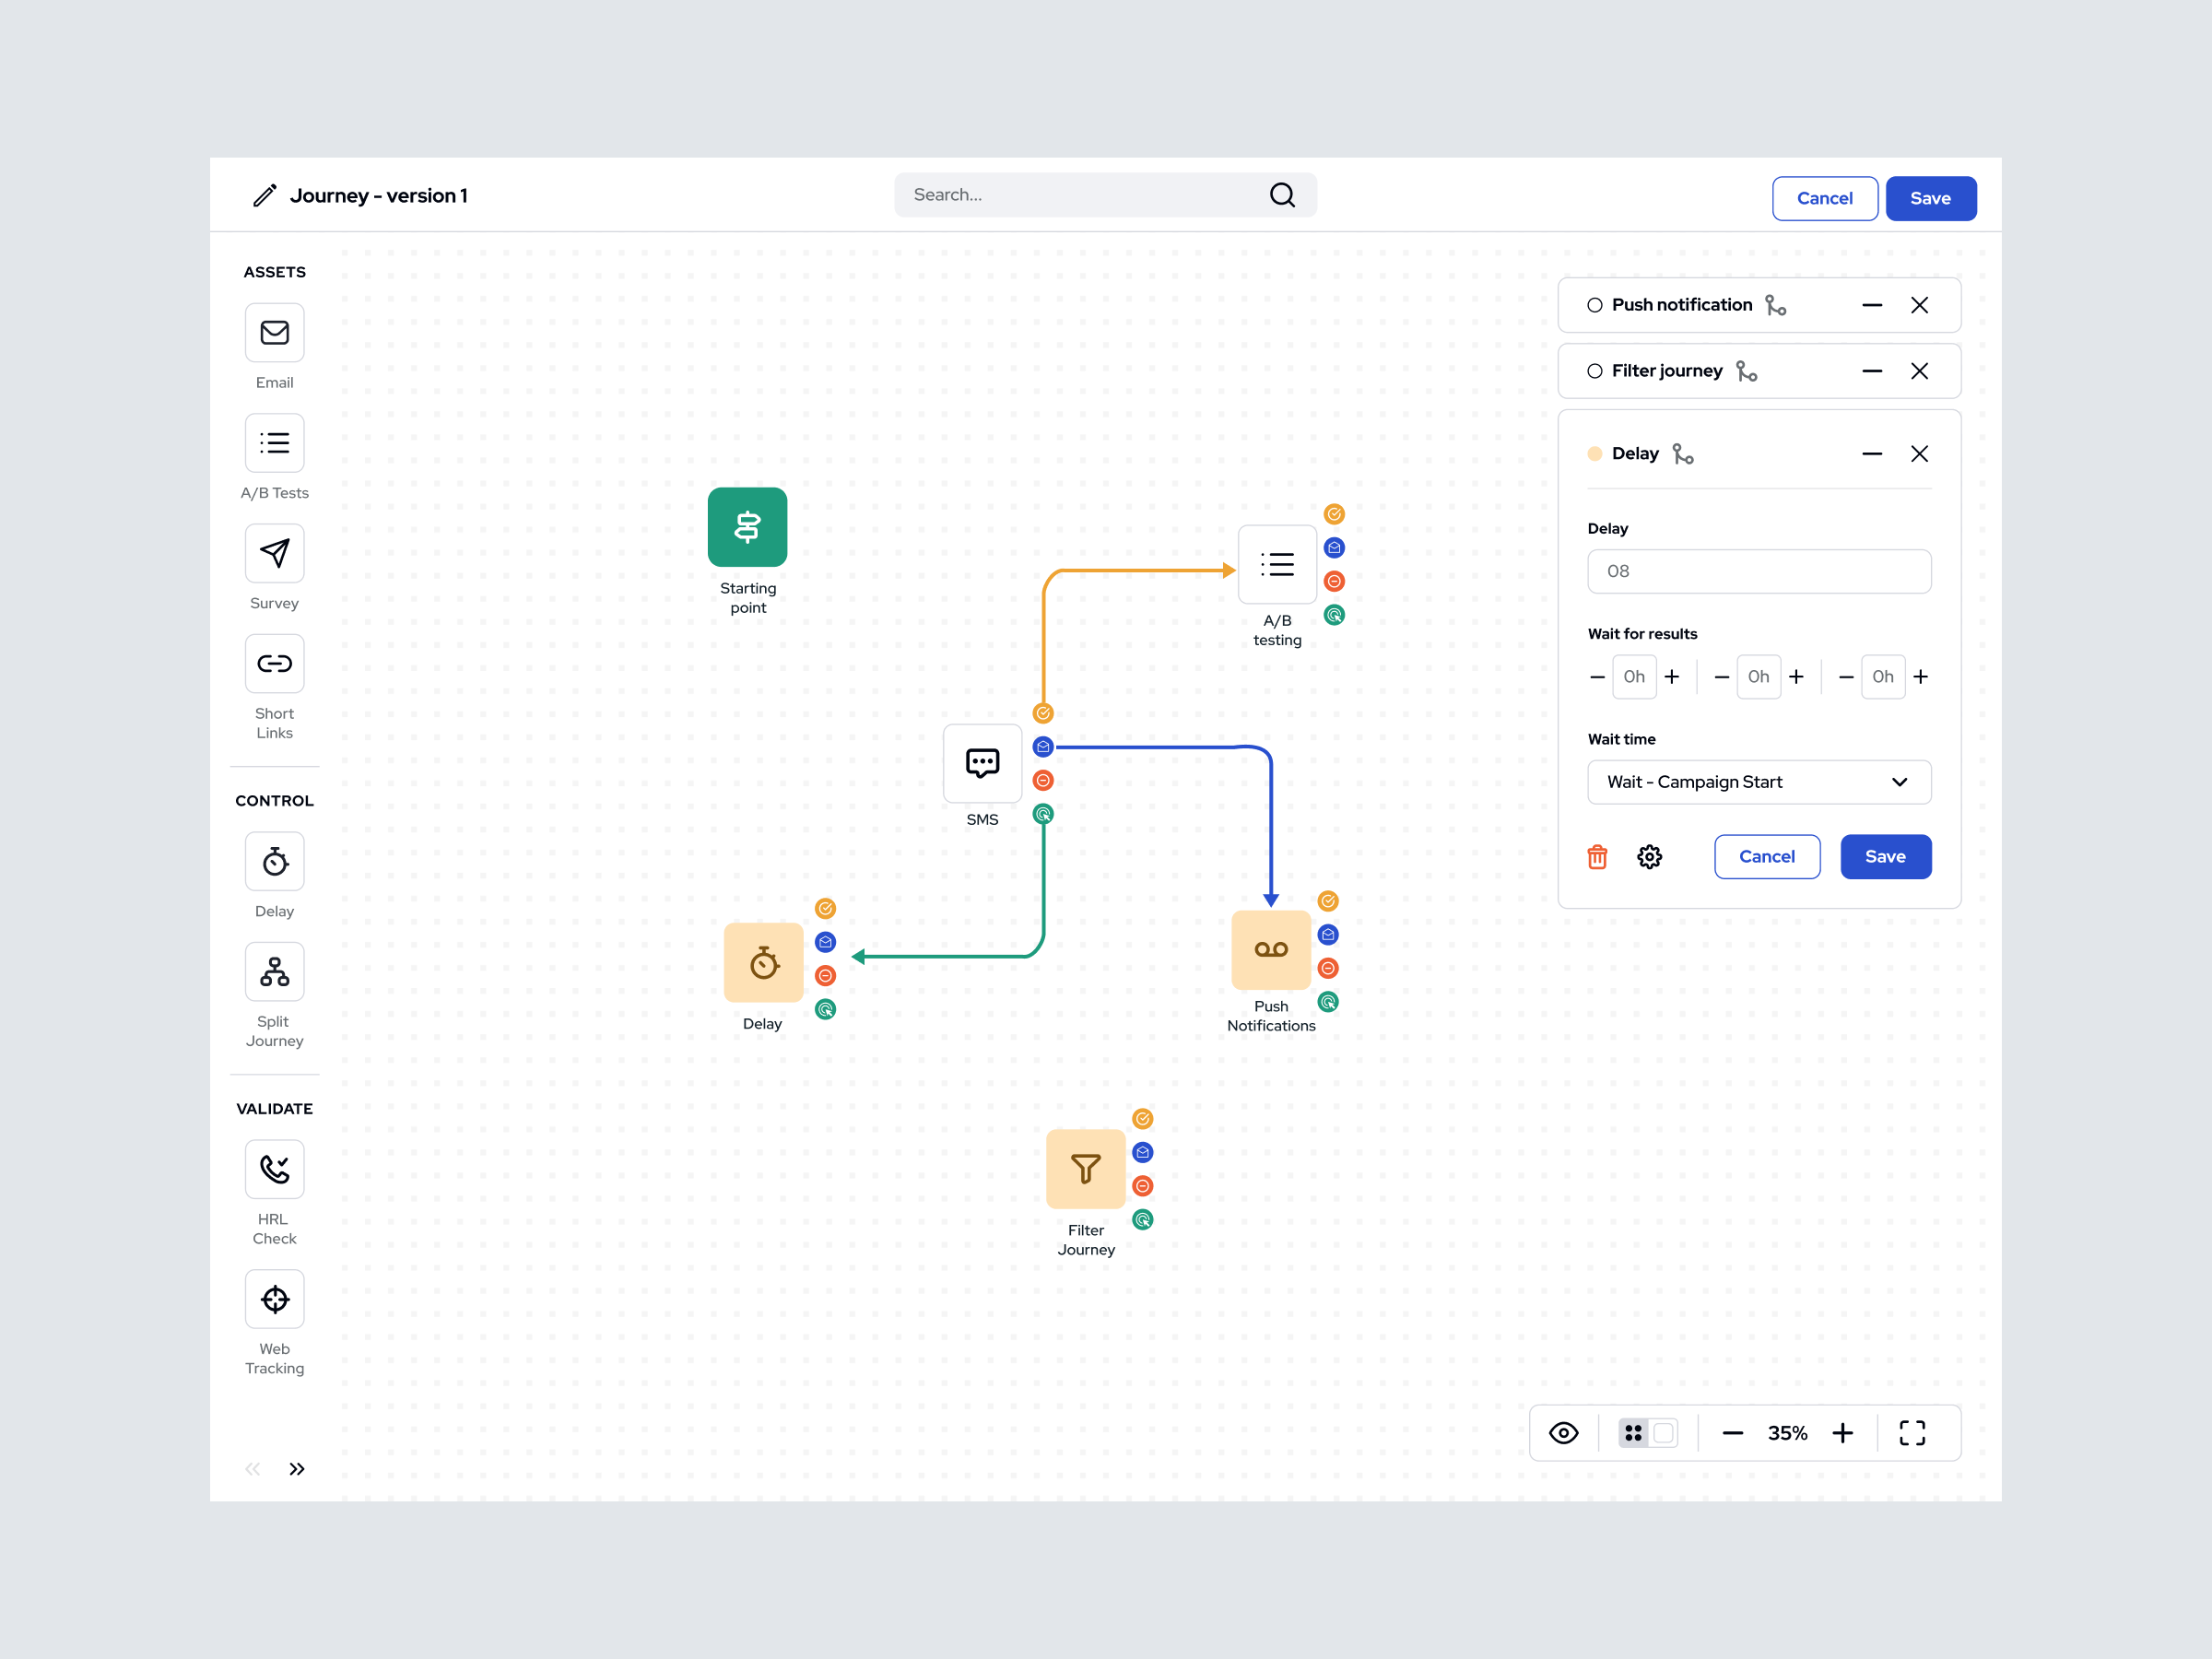Click the trash delete icon in Delay panel
Screen dimensions: 2212x1659
click(1597, 857)
